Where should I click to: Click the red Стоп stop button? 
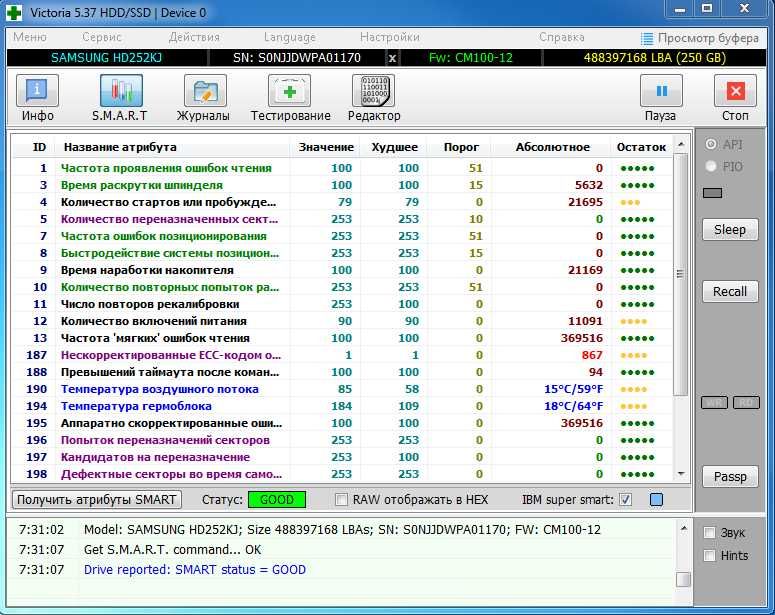pyautogui.click(x=735, y=91)
